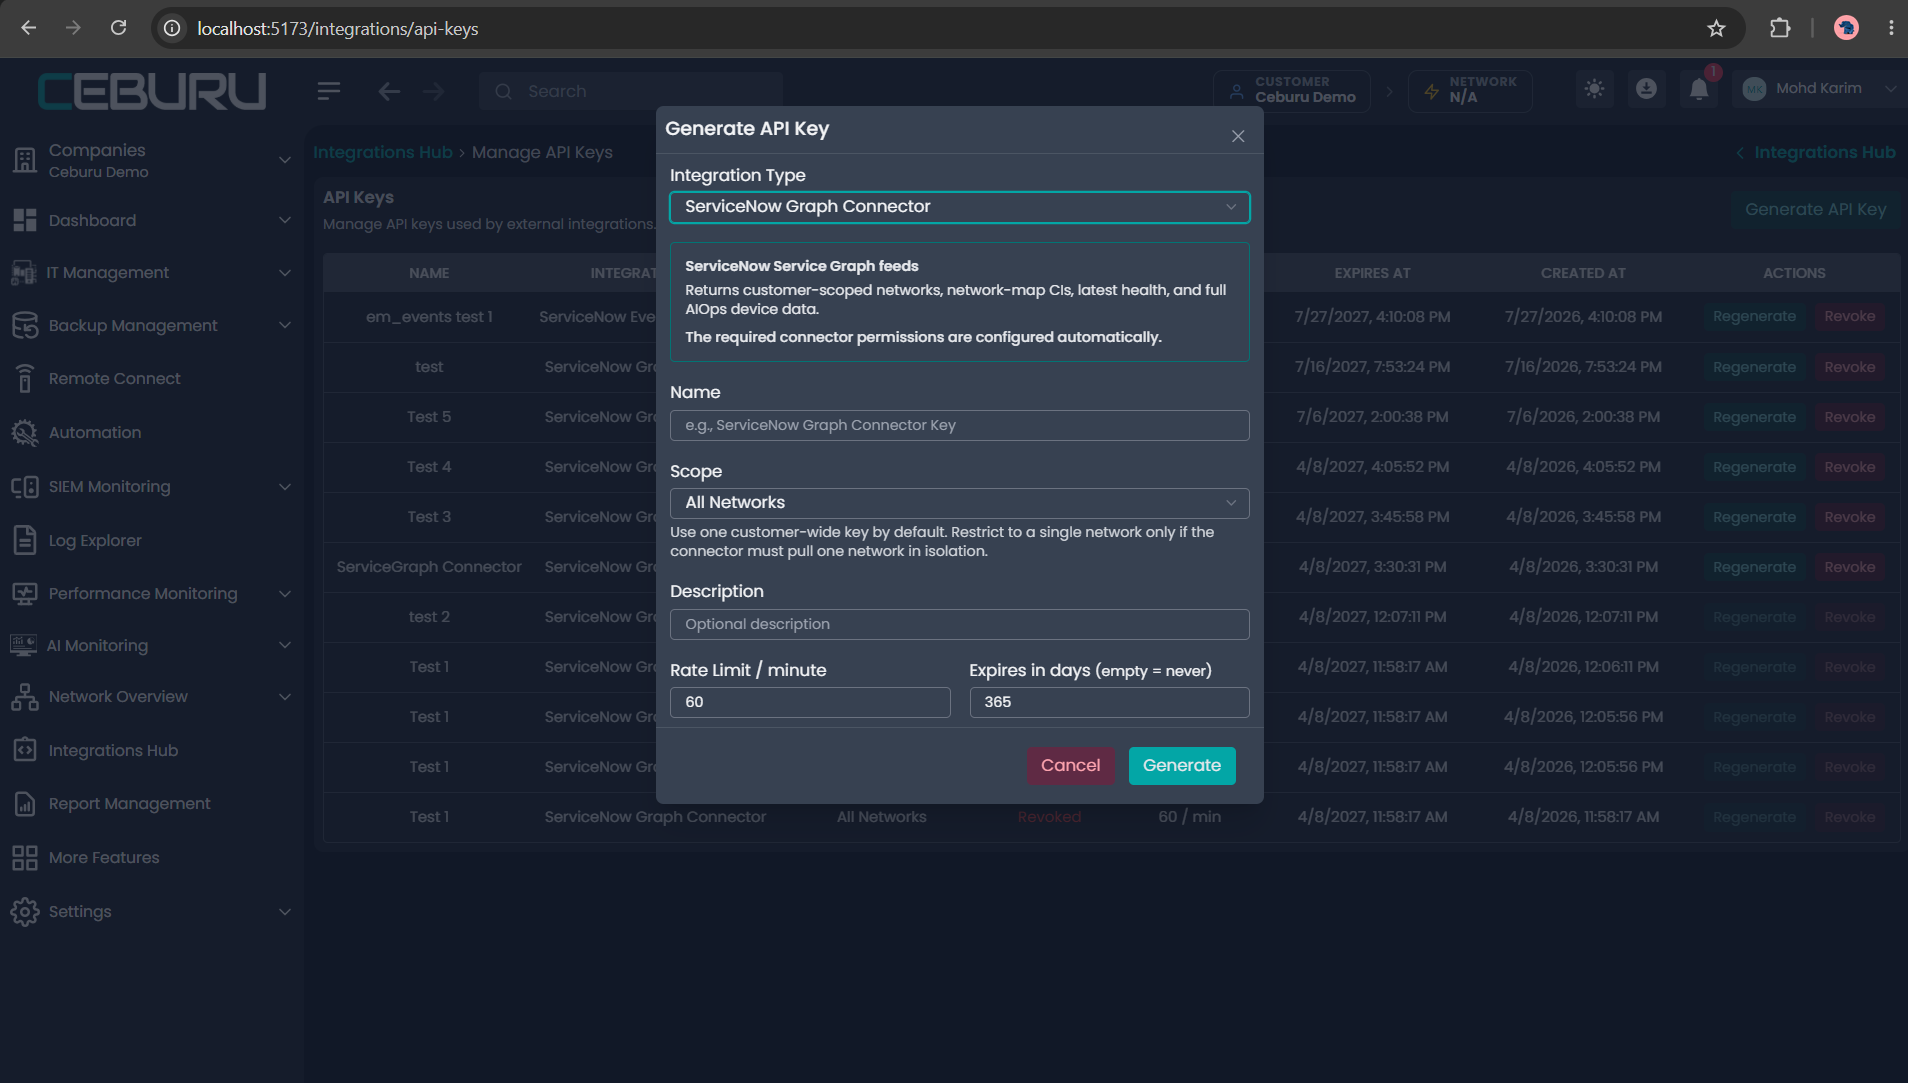Click the Companies building icon in sidebar

click(x=25, y=160)
